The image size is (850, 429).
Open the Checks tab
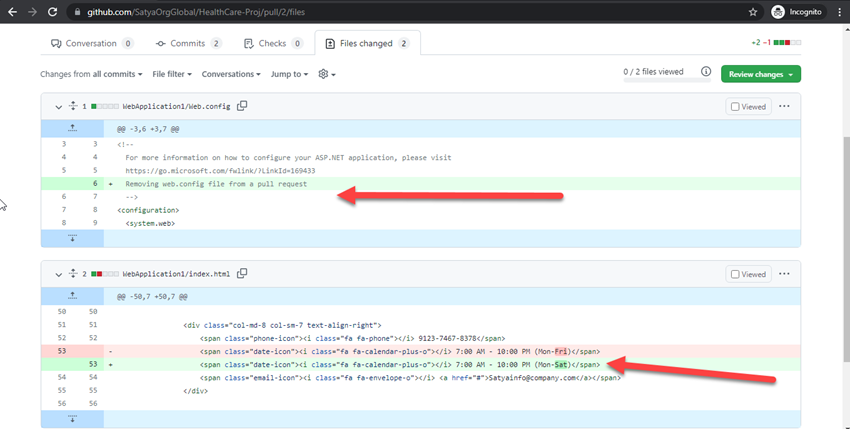coord(273,43)
